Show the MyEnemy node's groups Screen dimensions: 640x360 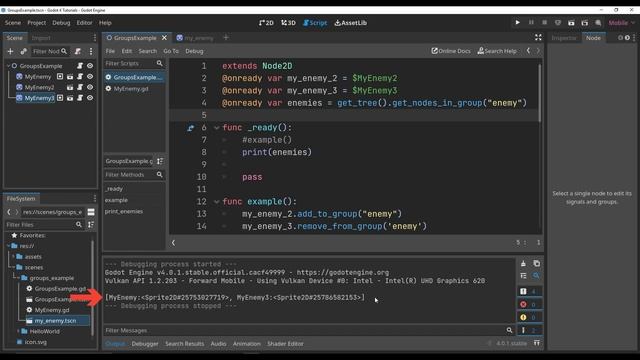point(60,76)
